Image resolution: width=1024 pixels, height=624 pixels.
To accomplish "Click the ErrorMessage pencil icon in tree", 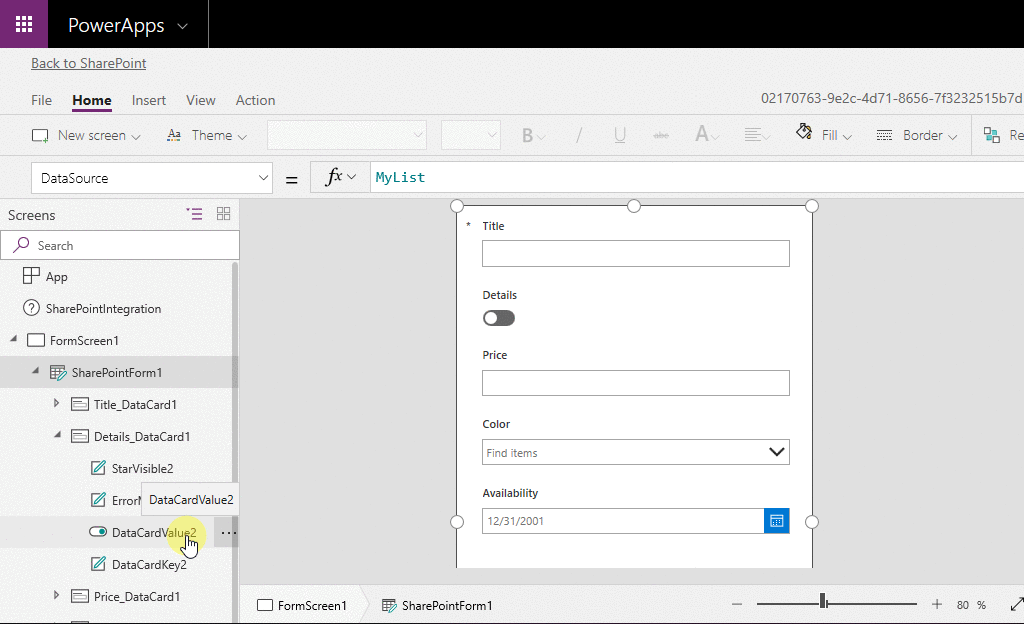I will point(98,500).
